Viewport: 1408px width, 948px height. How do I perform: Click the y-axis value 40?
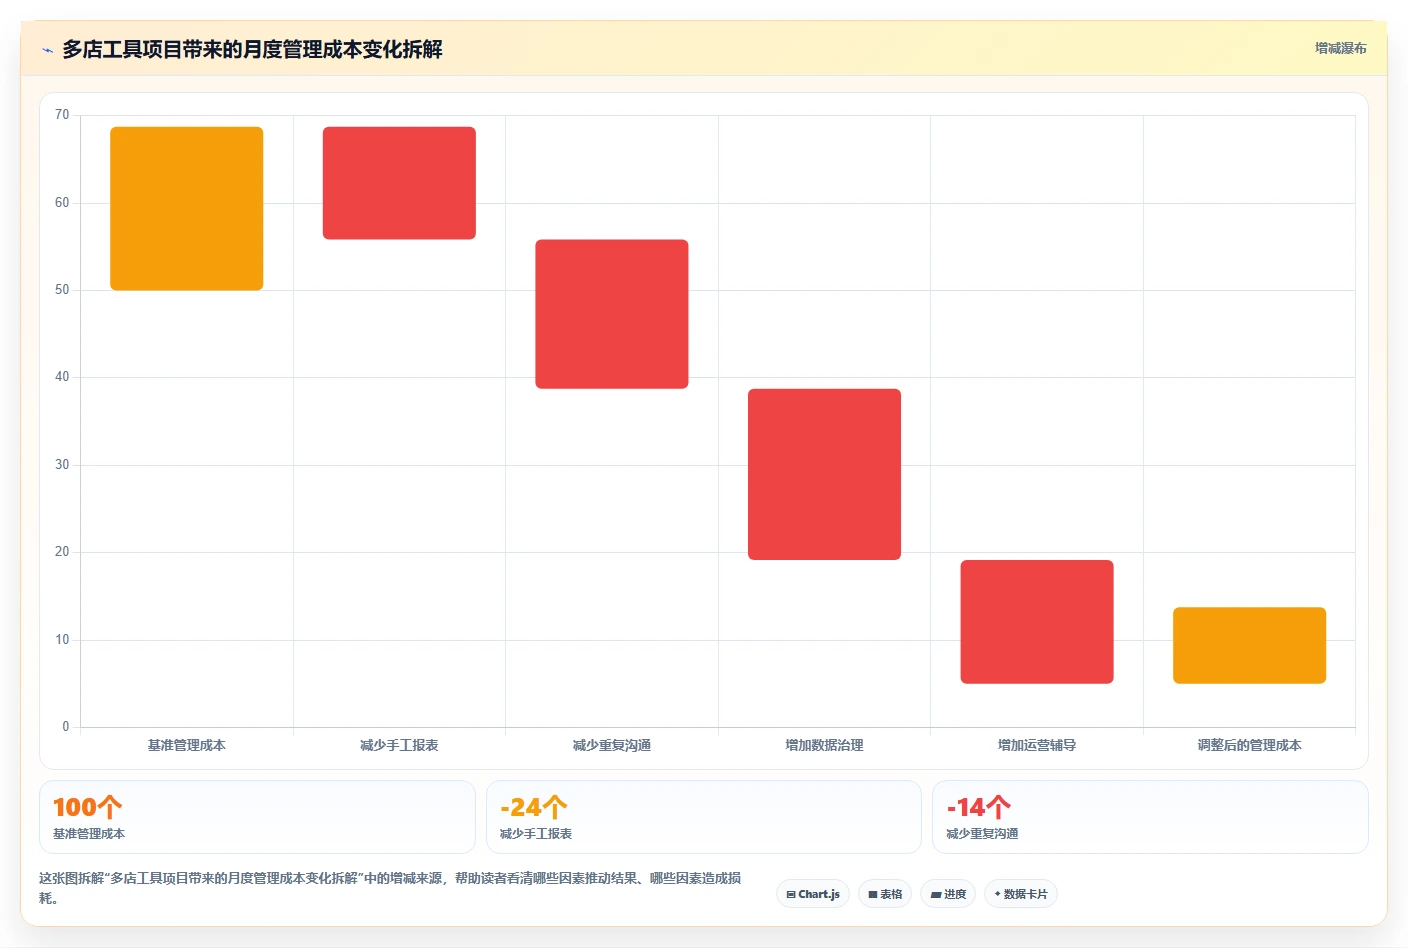[62, 377]
